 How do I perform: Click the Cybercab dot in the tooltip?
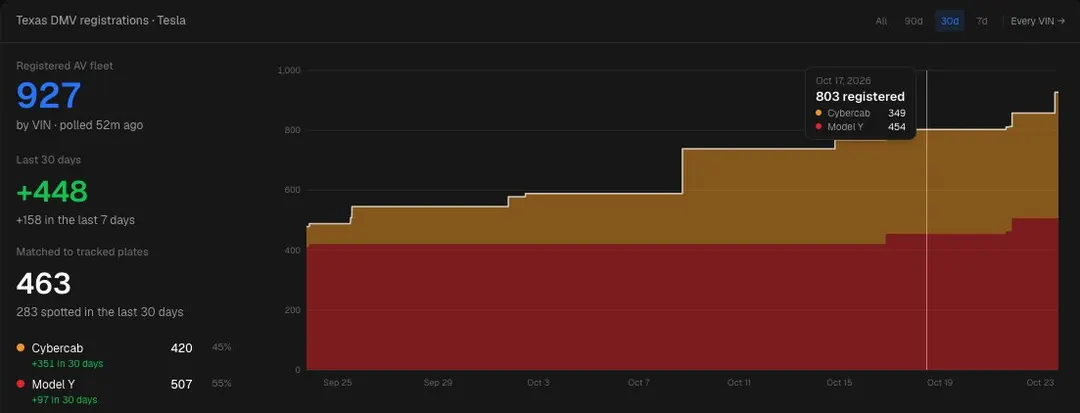819,113
